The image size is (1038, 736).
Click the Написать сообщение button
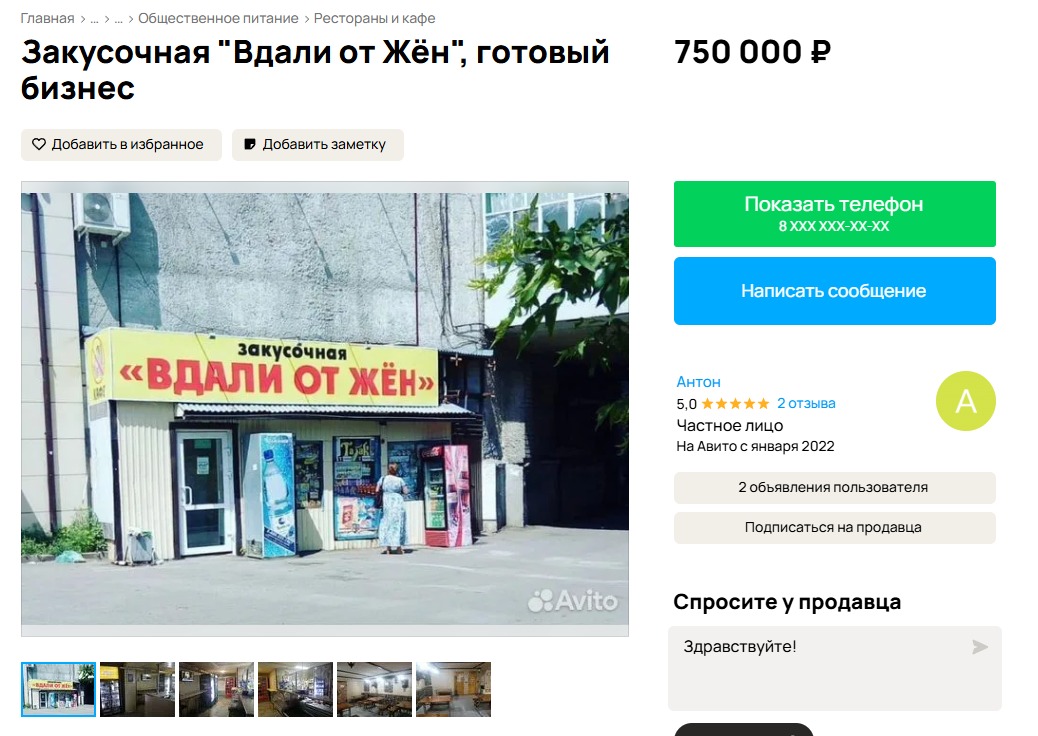pyautogui.click(x=834, y=291)
